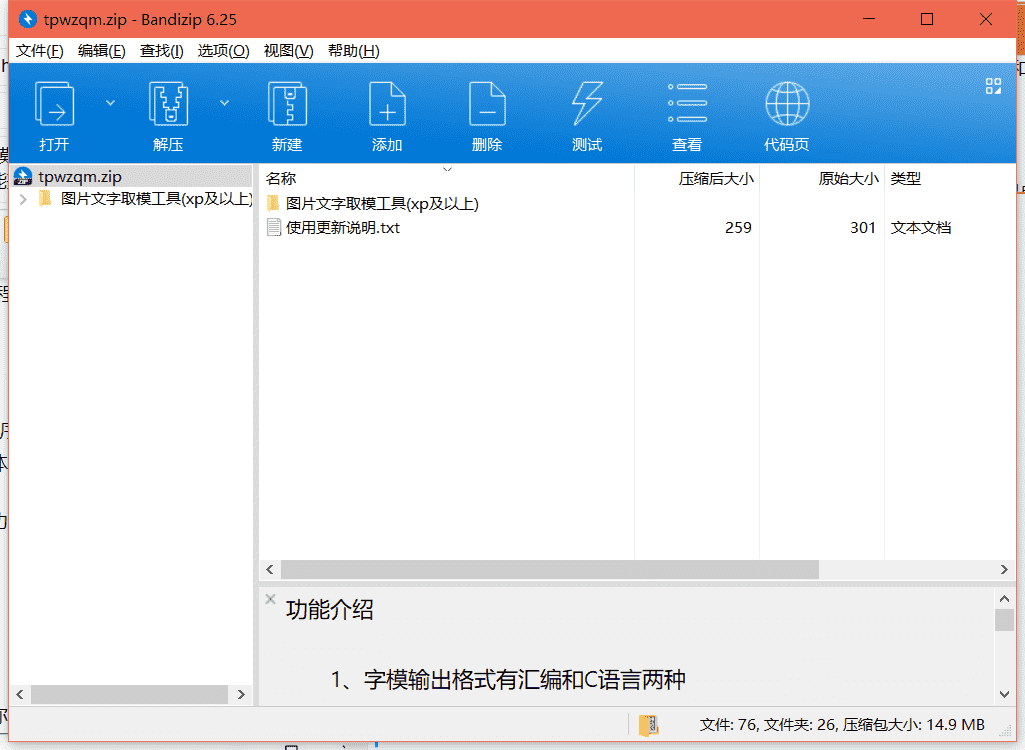The width and height of the screenshot is (1025, 750).
Task: Open the dropdown arrow next to 解压
Action: 224,103
